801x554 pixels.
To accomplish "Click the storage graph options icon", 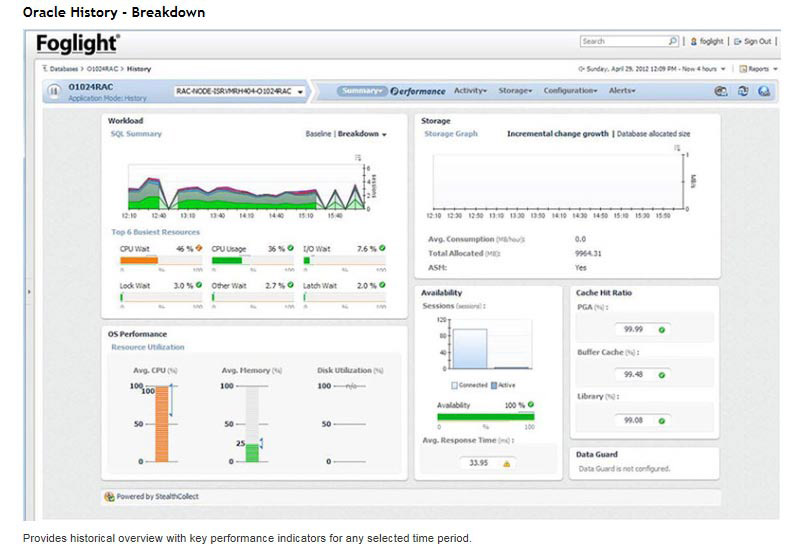I will click(677, 148).
